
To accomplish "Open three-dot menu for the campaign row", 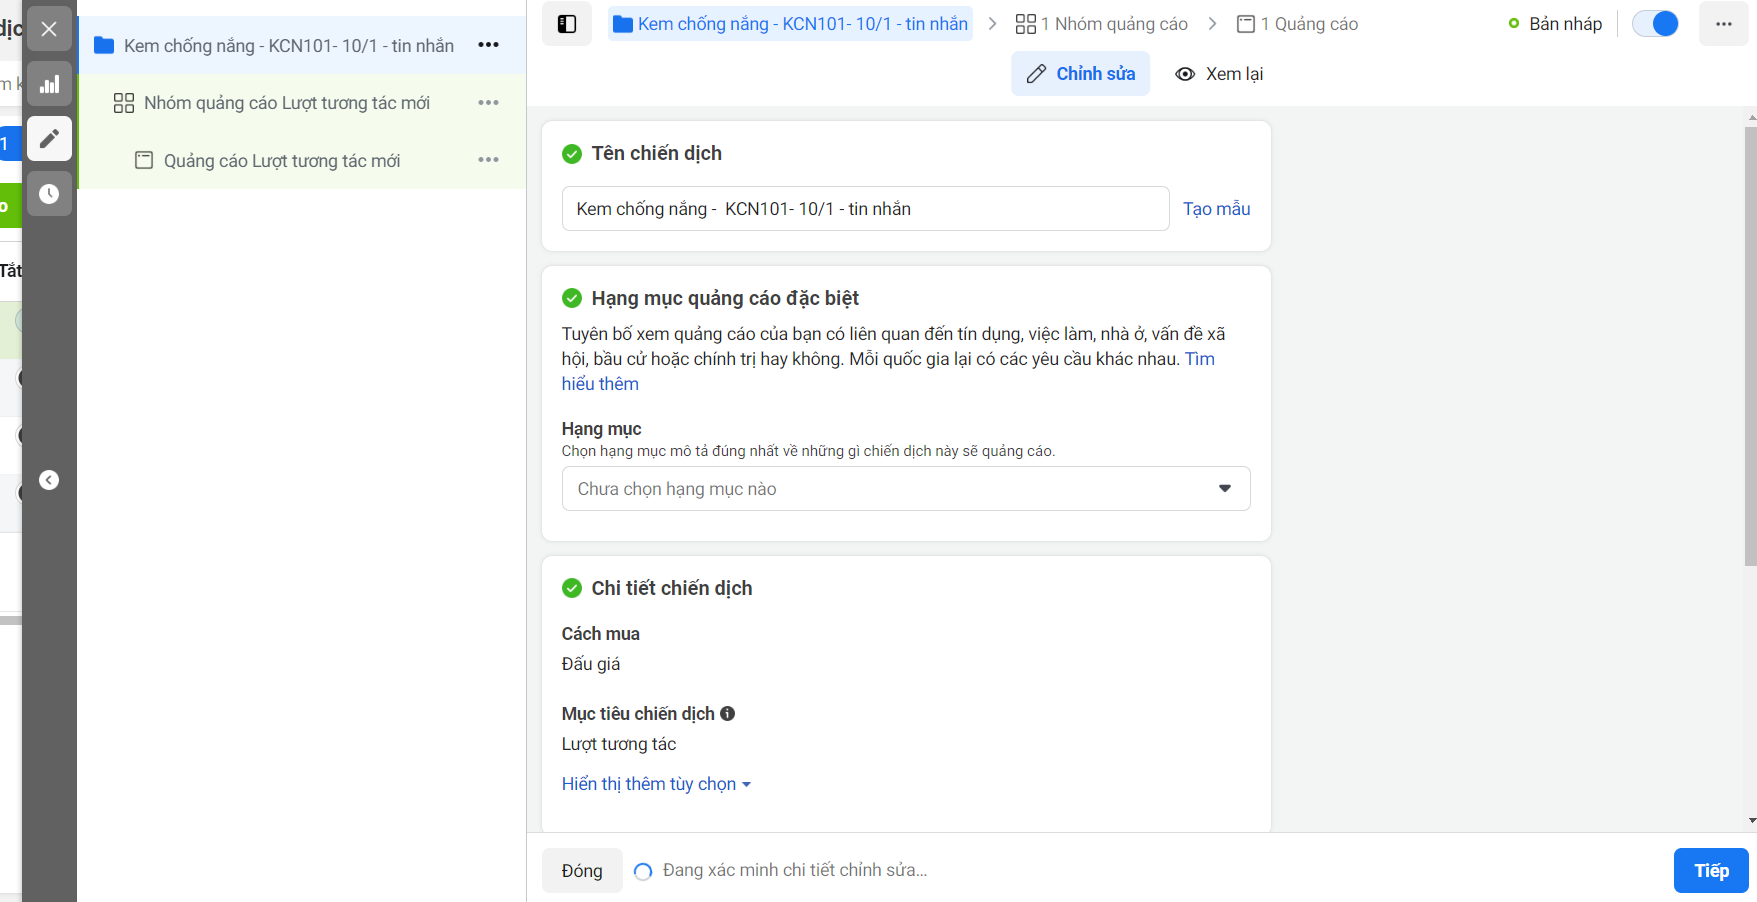I will point(488,45).
